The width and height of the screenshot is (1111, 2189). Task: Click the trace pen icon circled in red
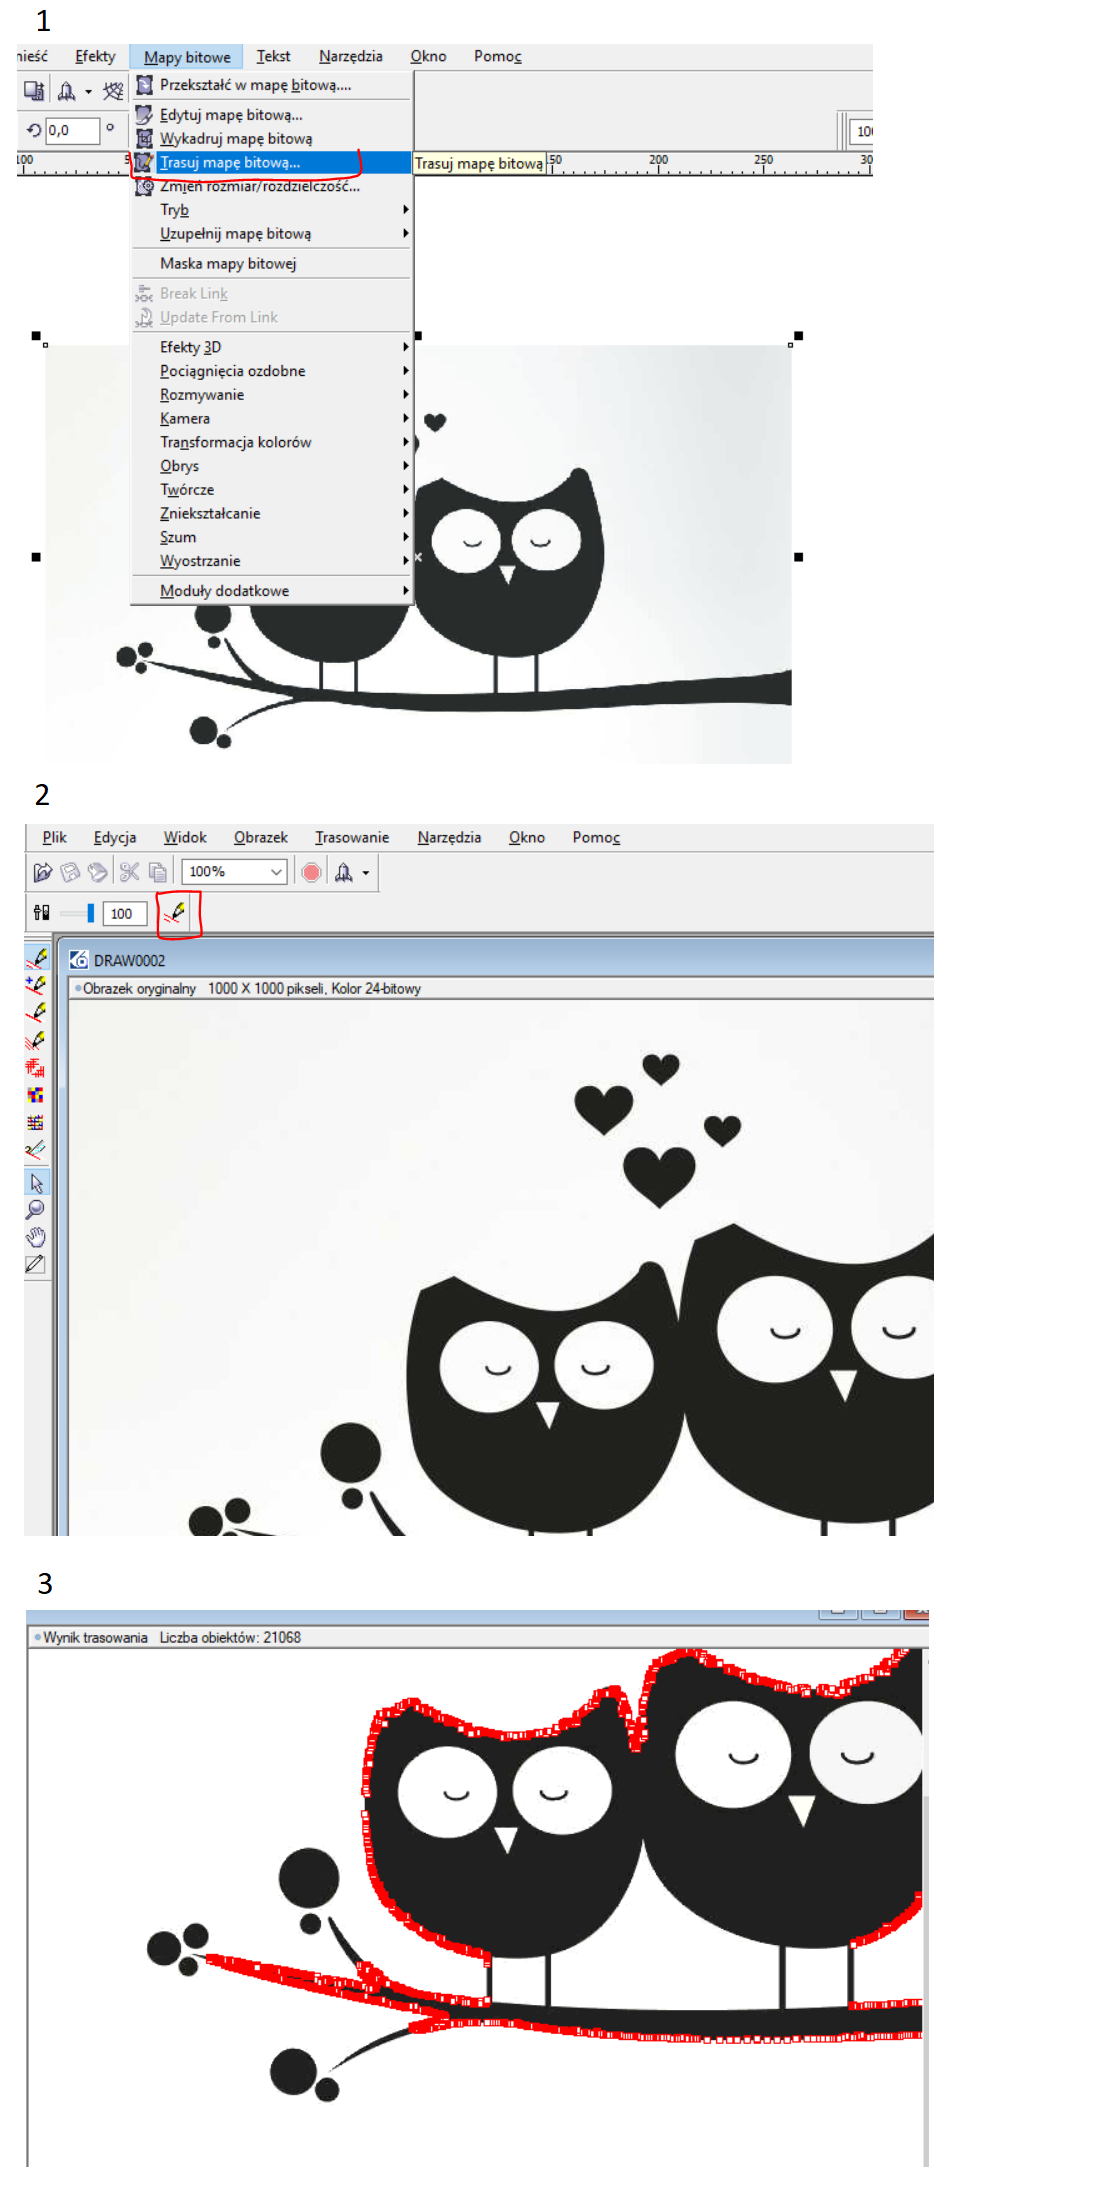(x=177, y=912)
